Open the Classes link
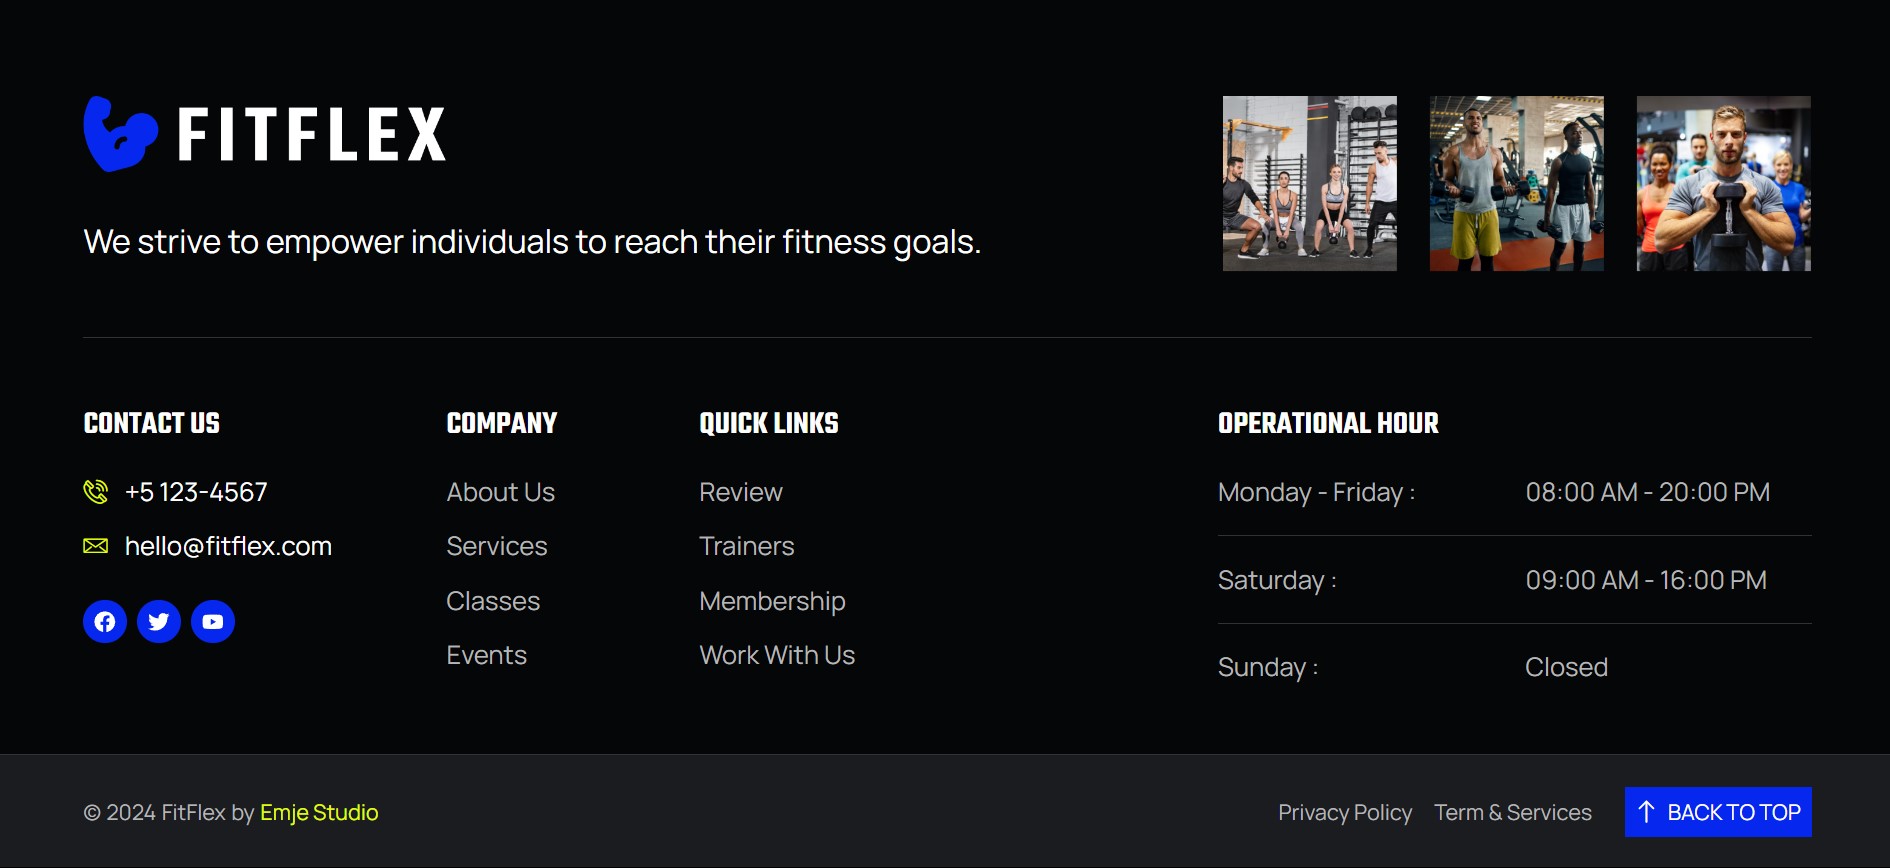 pyautogui.click(x=493, y=600)
